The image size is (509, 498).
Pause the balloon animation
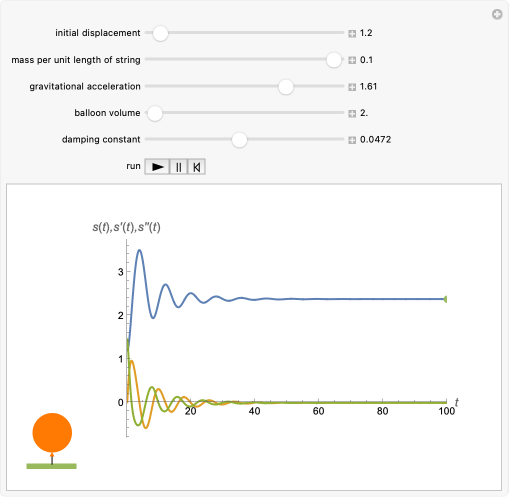(179, 167)
